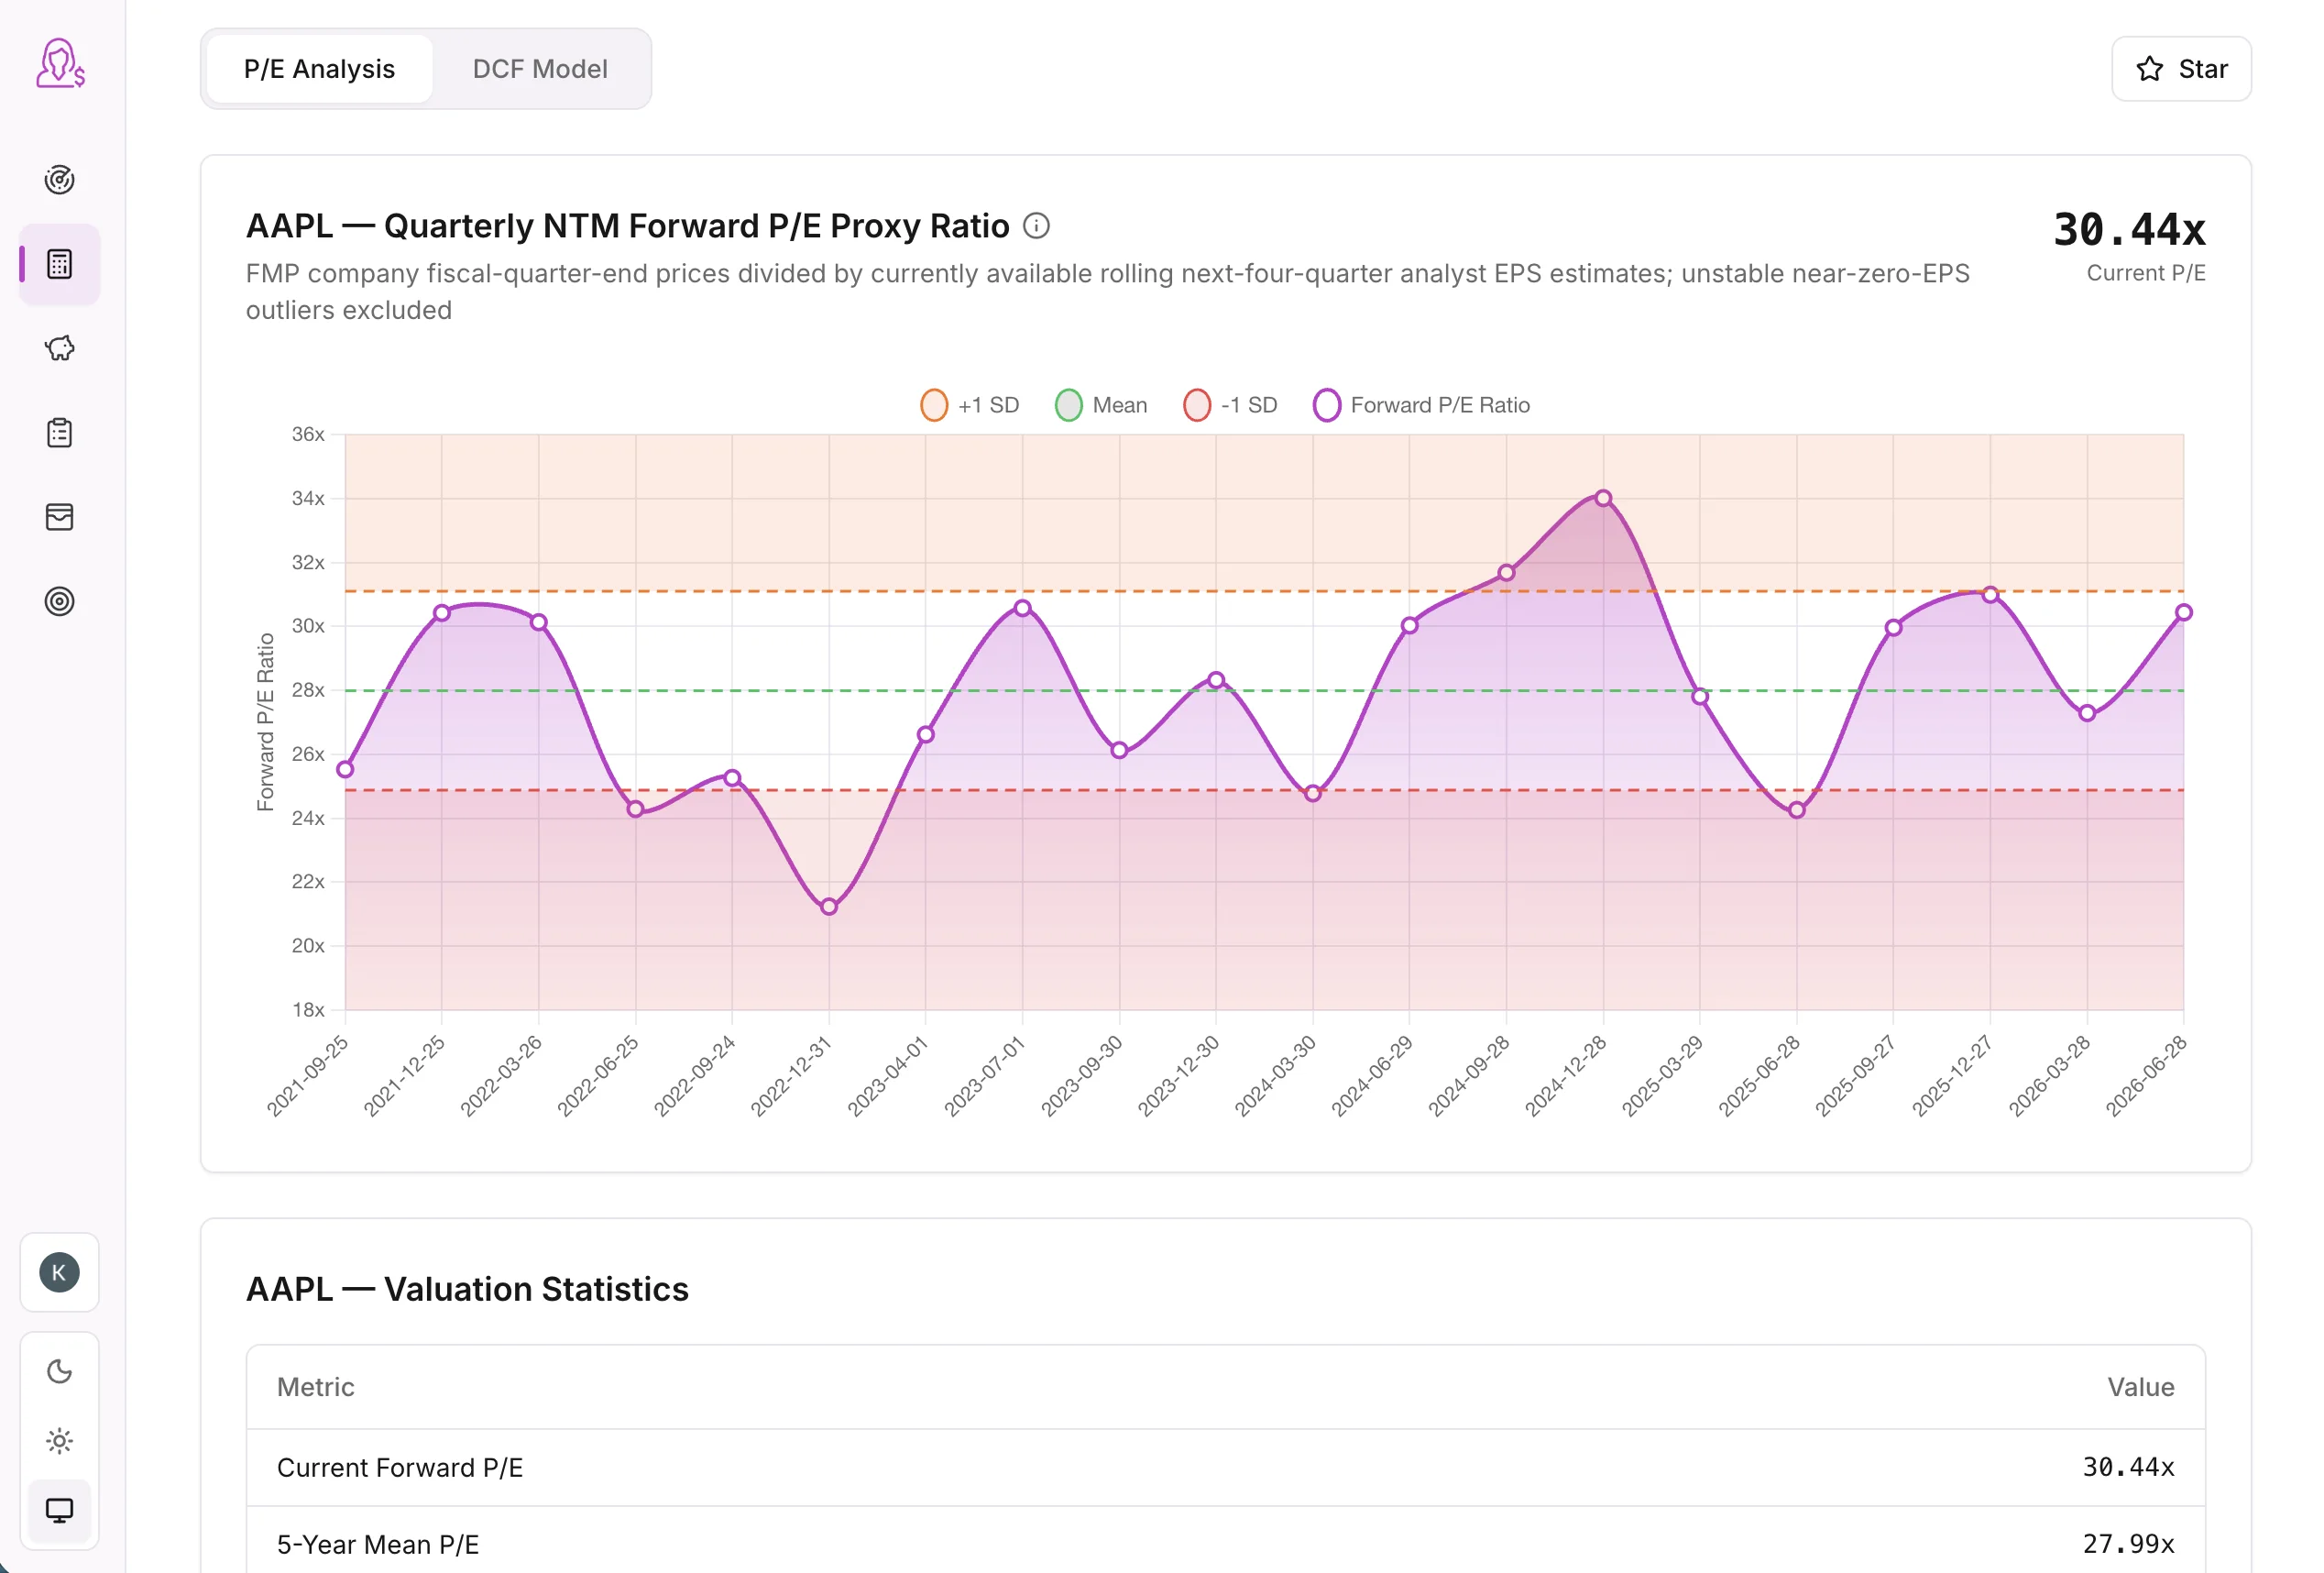Click the Value column header
The height and width of the screenshot is (1573, 2324).
tap(2141, 1387)
